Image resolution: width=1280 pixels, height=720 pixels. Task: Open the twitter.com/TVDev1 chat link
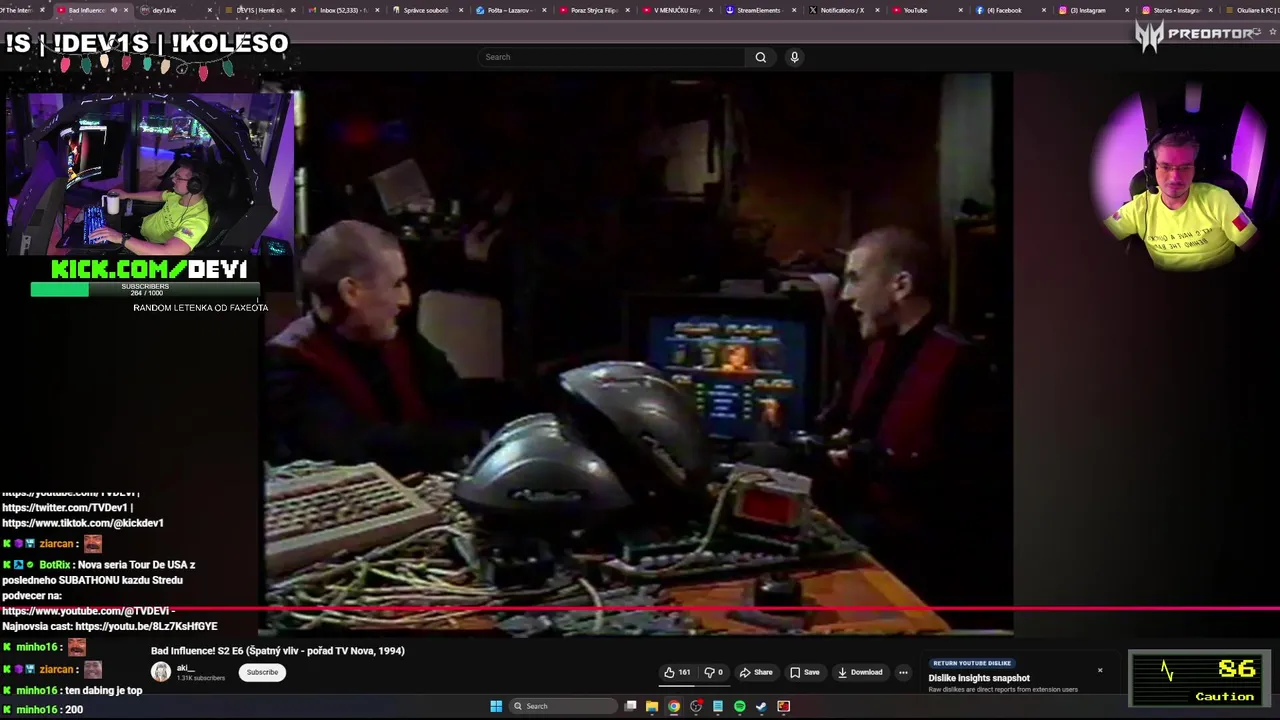coord(66,508)
